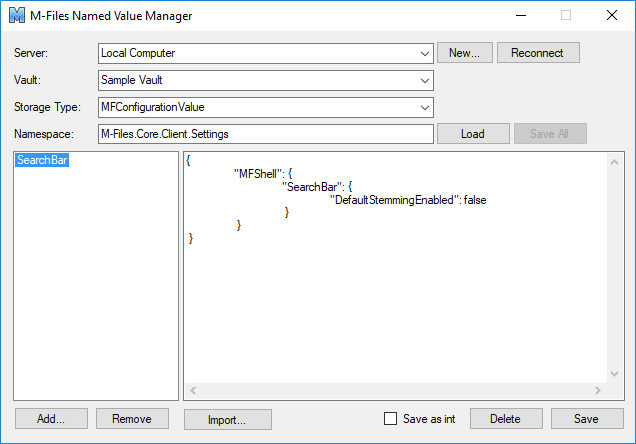Open the Import... dialog
Screen dimensions: 636x444
[226, 419]
